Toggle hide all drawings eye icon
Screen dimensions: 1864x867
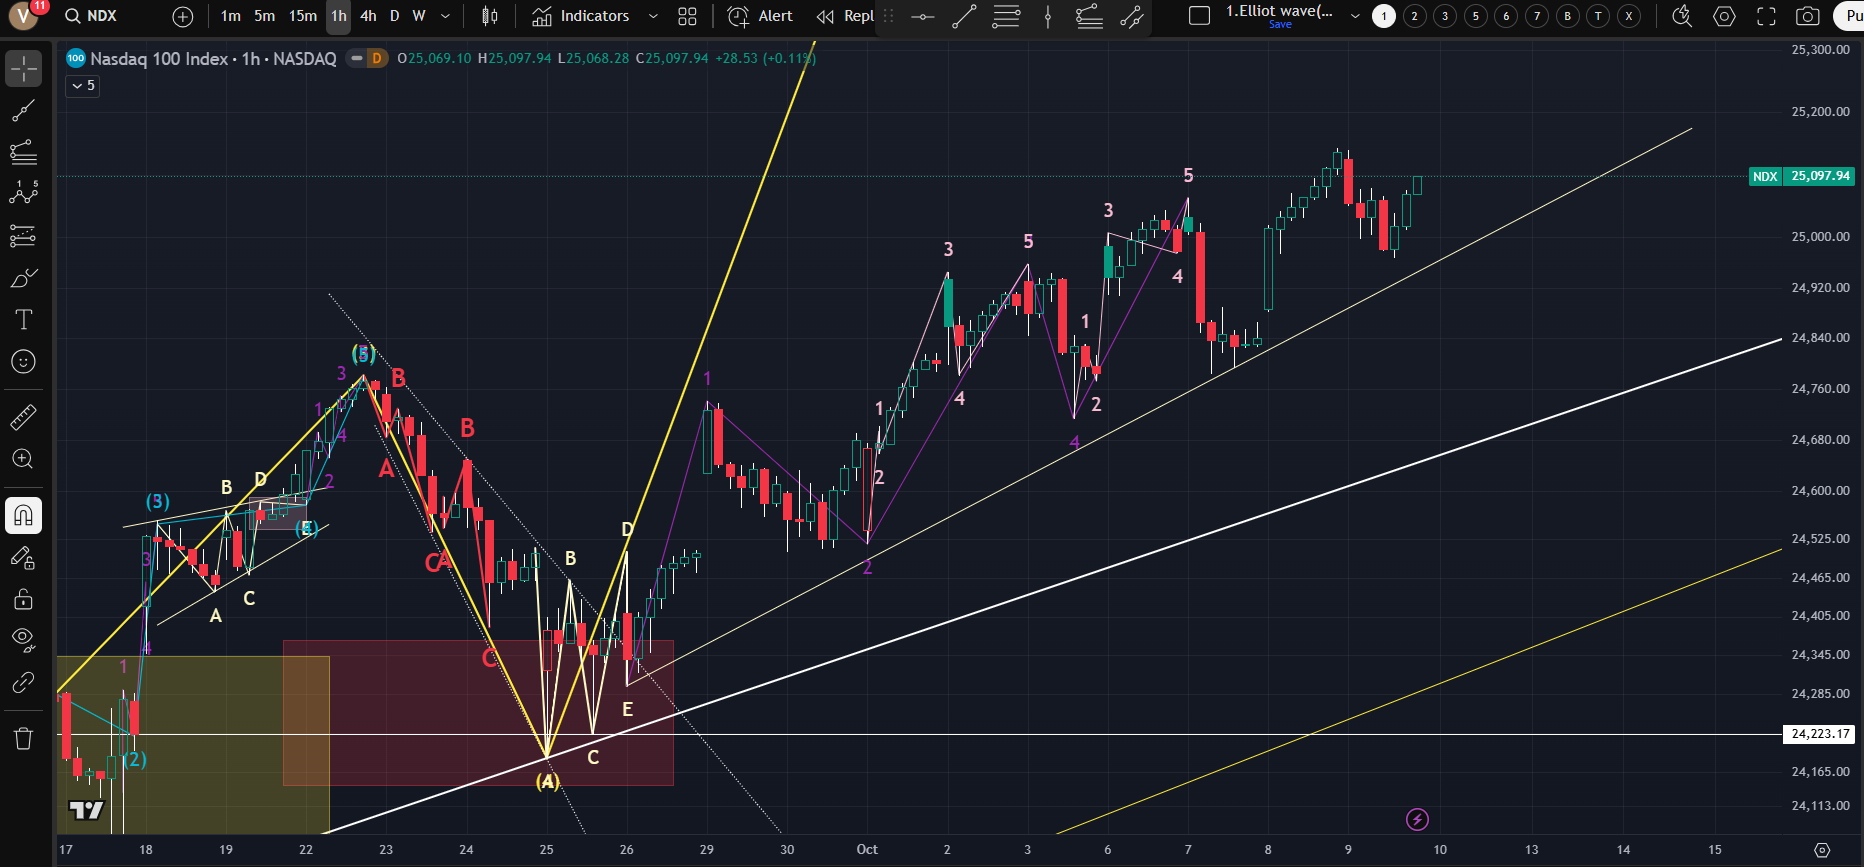click(x=23, y=639)
